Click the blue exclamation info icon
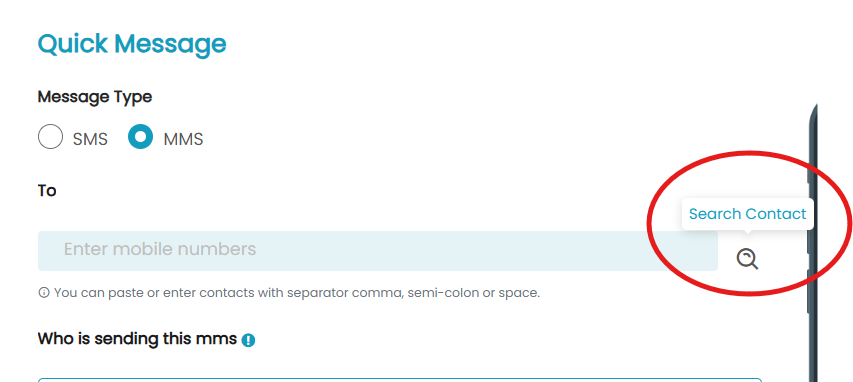 click(x=249, y=341)
